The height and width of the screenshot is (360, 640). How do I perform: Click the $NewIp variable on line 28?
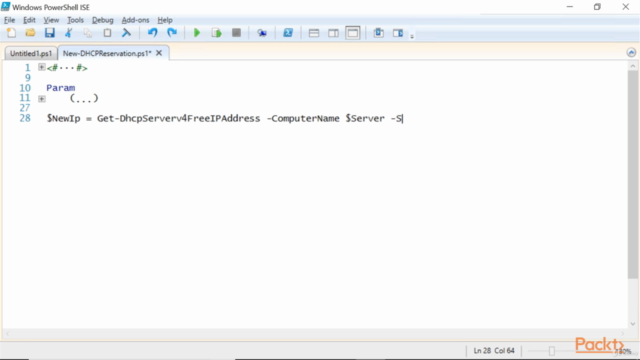pos(63,118)
